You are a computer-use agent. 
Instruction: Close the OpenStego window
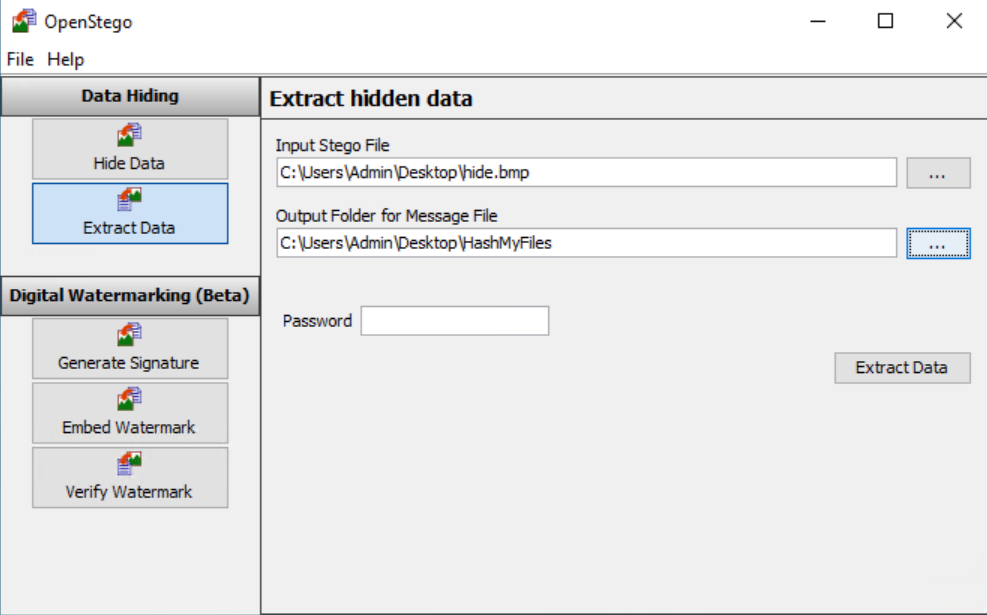[953, 21]
